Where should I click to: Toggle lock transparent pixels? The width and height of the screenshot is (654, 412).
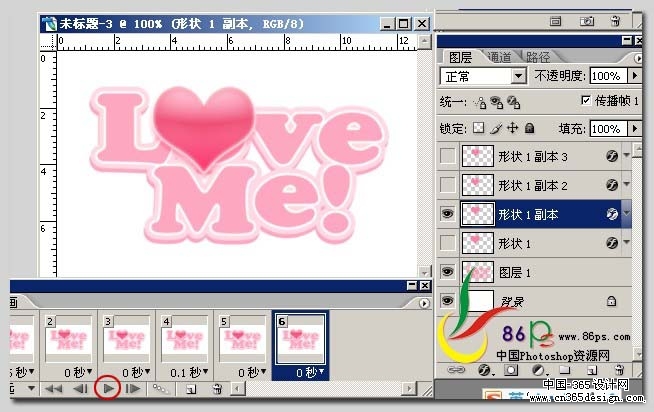(x=478, y=128)
